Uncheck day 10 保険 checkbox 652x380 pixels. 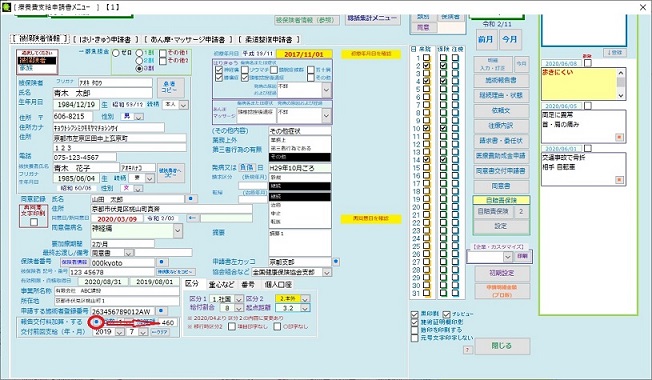(x=444, y=128)
